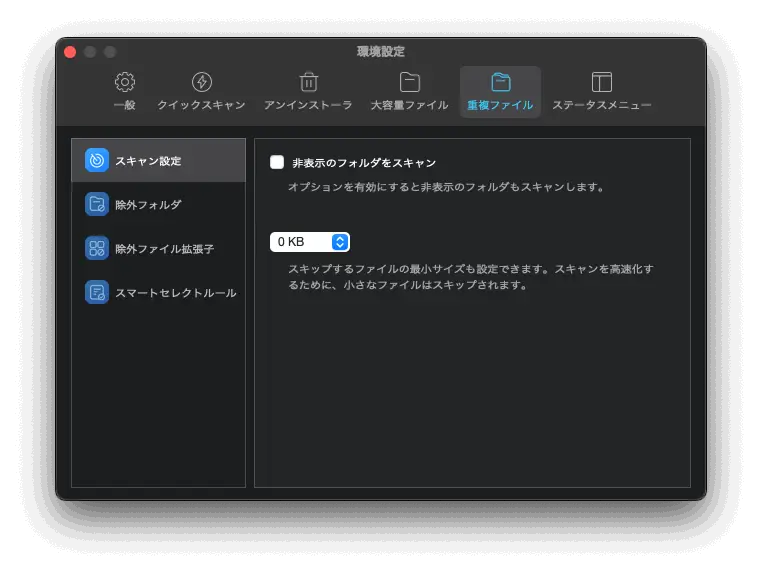Select 除外ファイル拡張子 in the sidebar
Image resolution: width=762 pixels, height=574 pixels.
click(x=158, y=248)
